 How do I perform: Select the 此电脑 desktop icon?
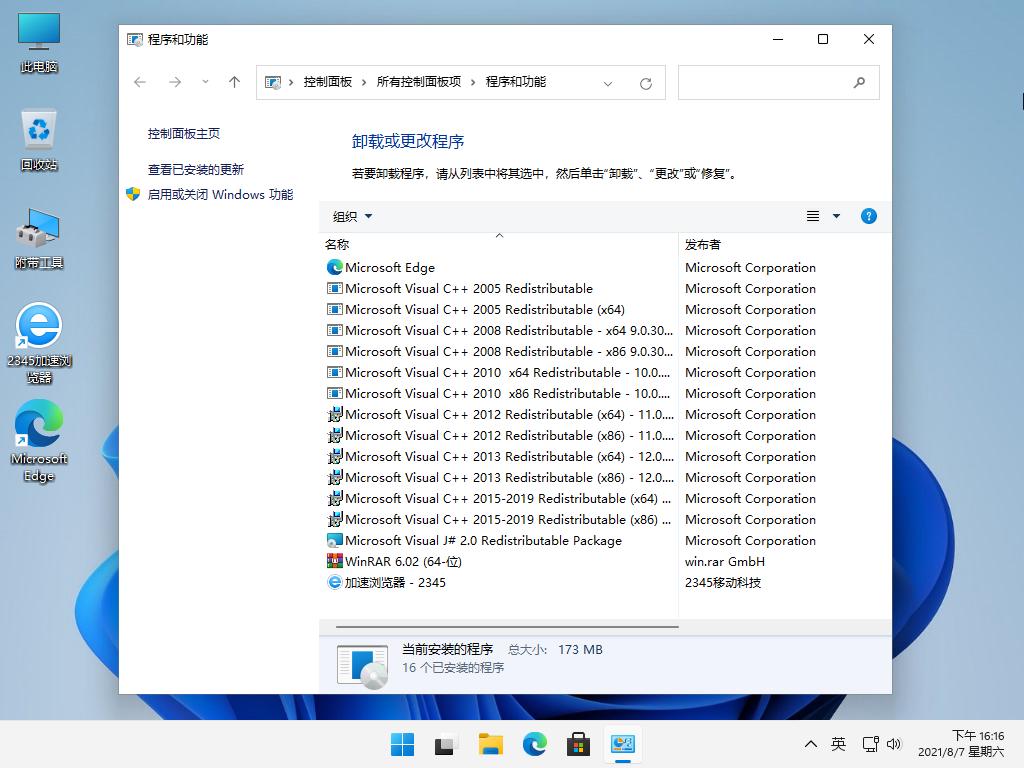click(x=39, y=42)
